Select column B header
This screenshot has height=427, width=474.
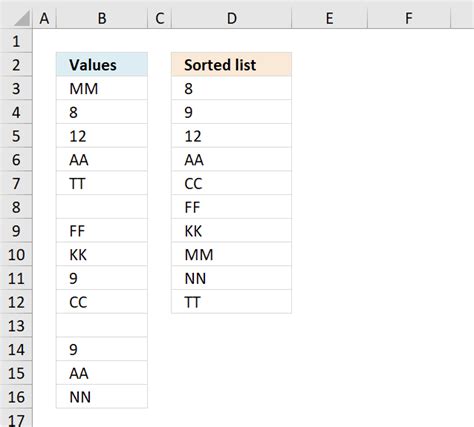(x=102, y=18)
